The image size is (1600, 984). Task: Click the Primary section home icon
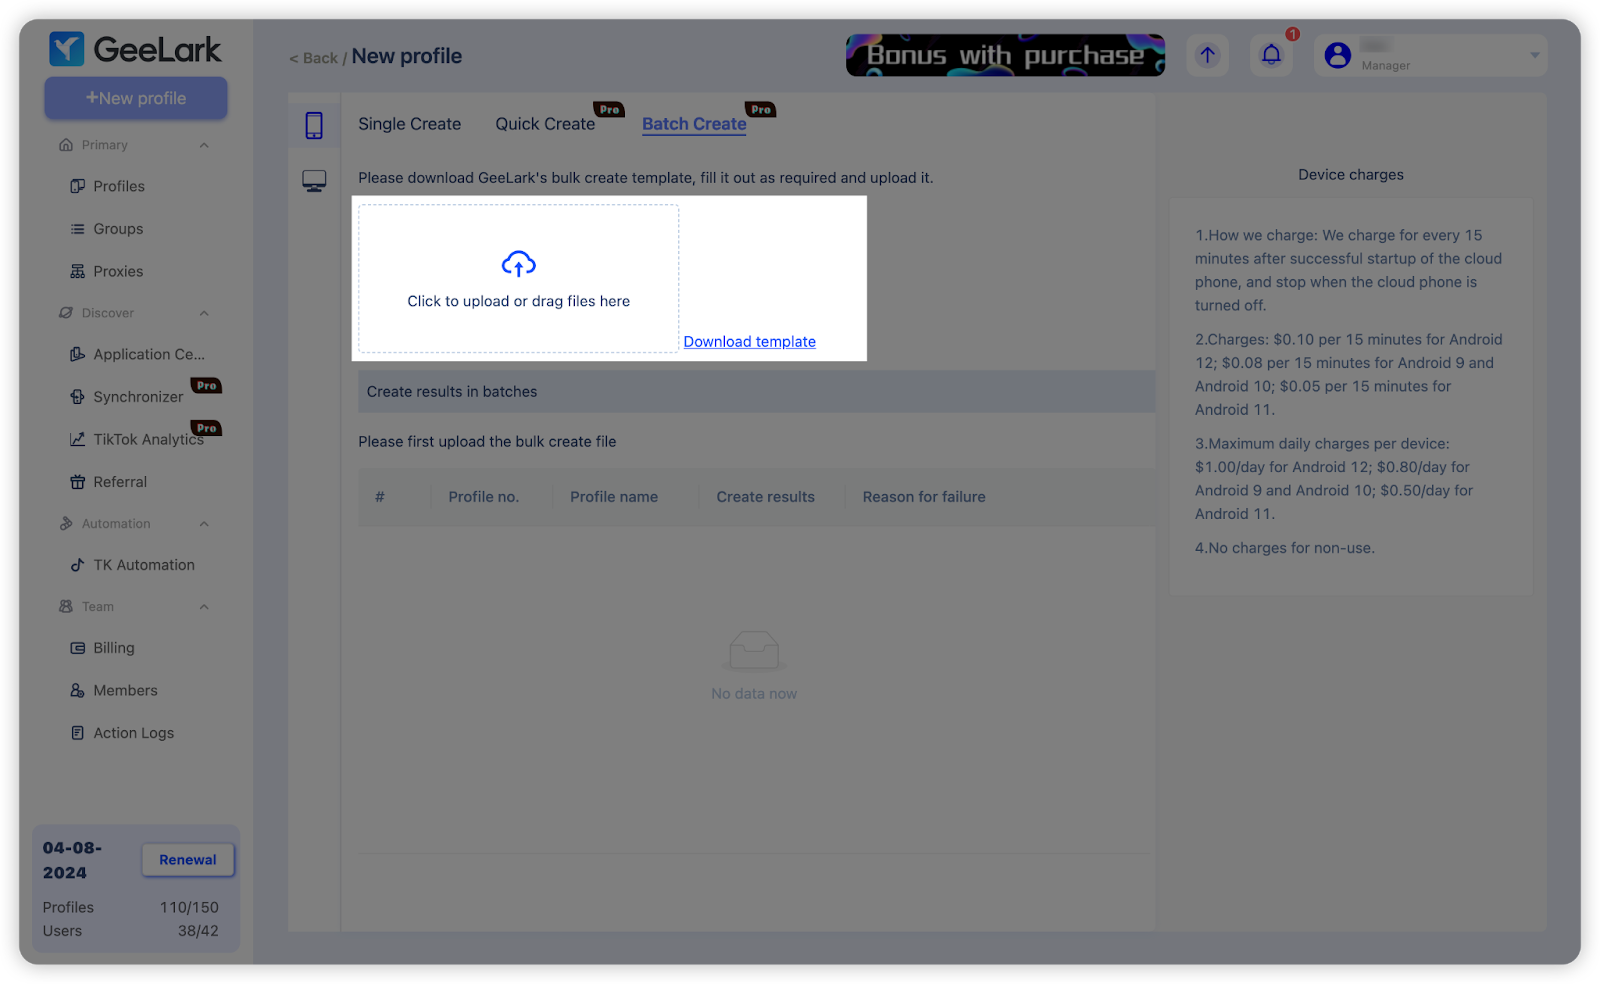click(x=66, y=145)
